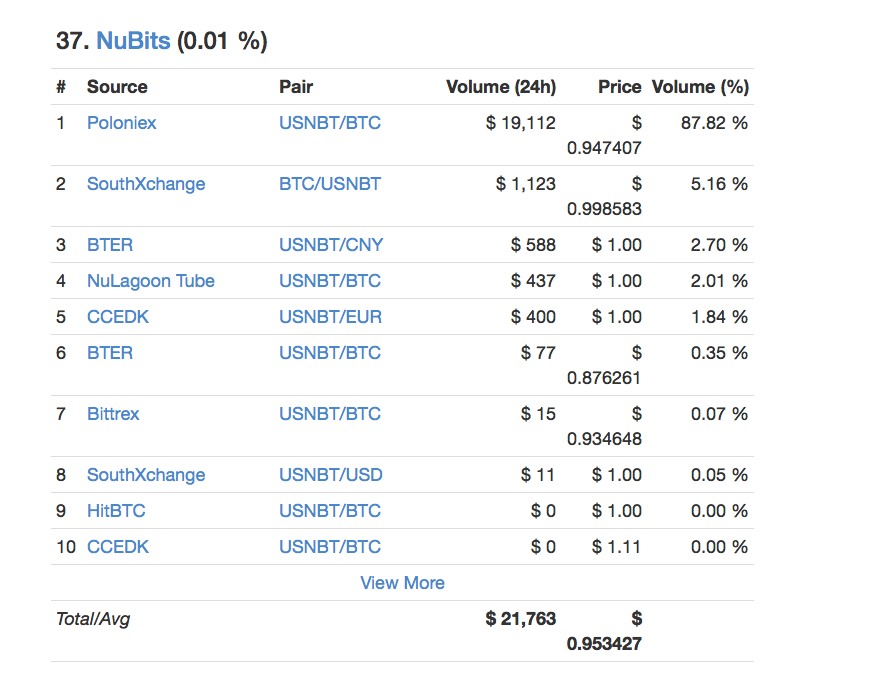Click the $ 11 volume value
Screen dimensions: 880x673
pyautogui.click(x=538, y=475)
